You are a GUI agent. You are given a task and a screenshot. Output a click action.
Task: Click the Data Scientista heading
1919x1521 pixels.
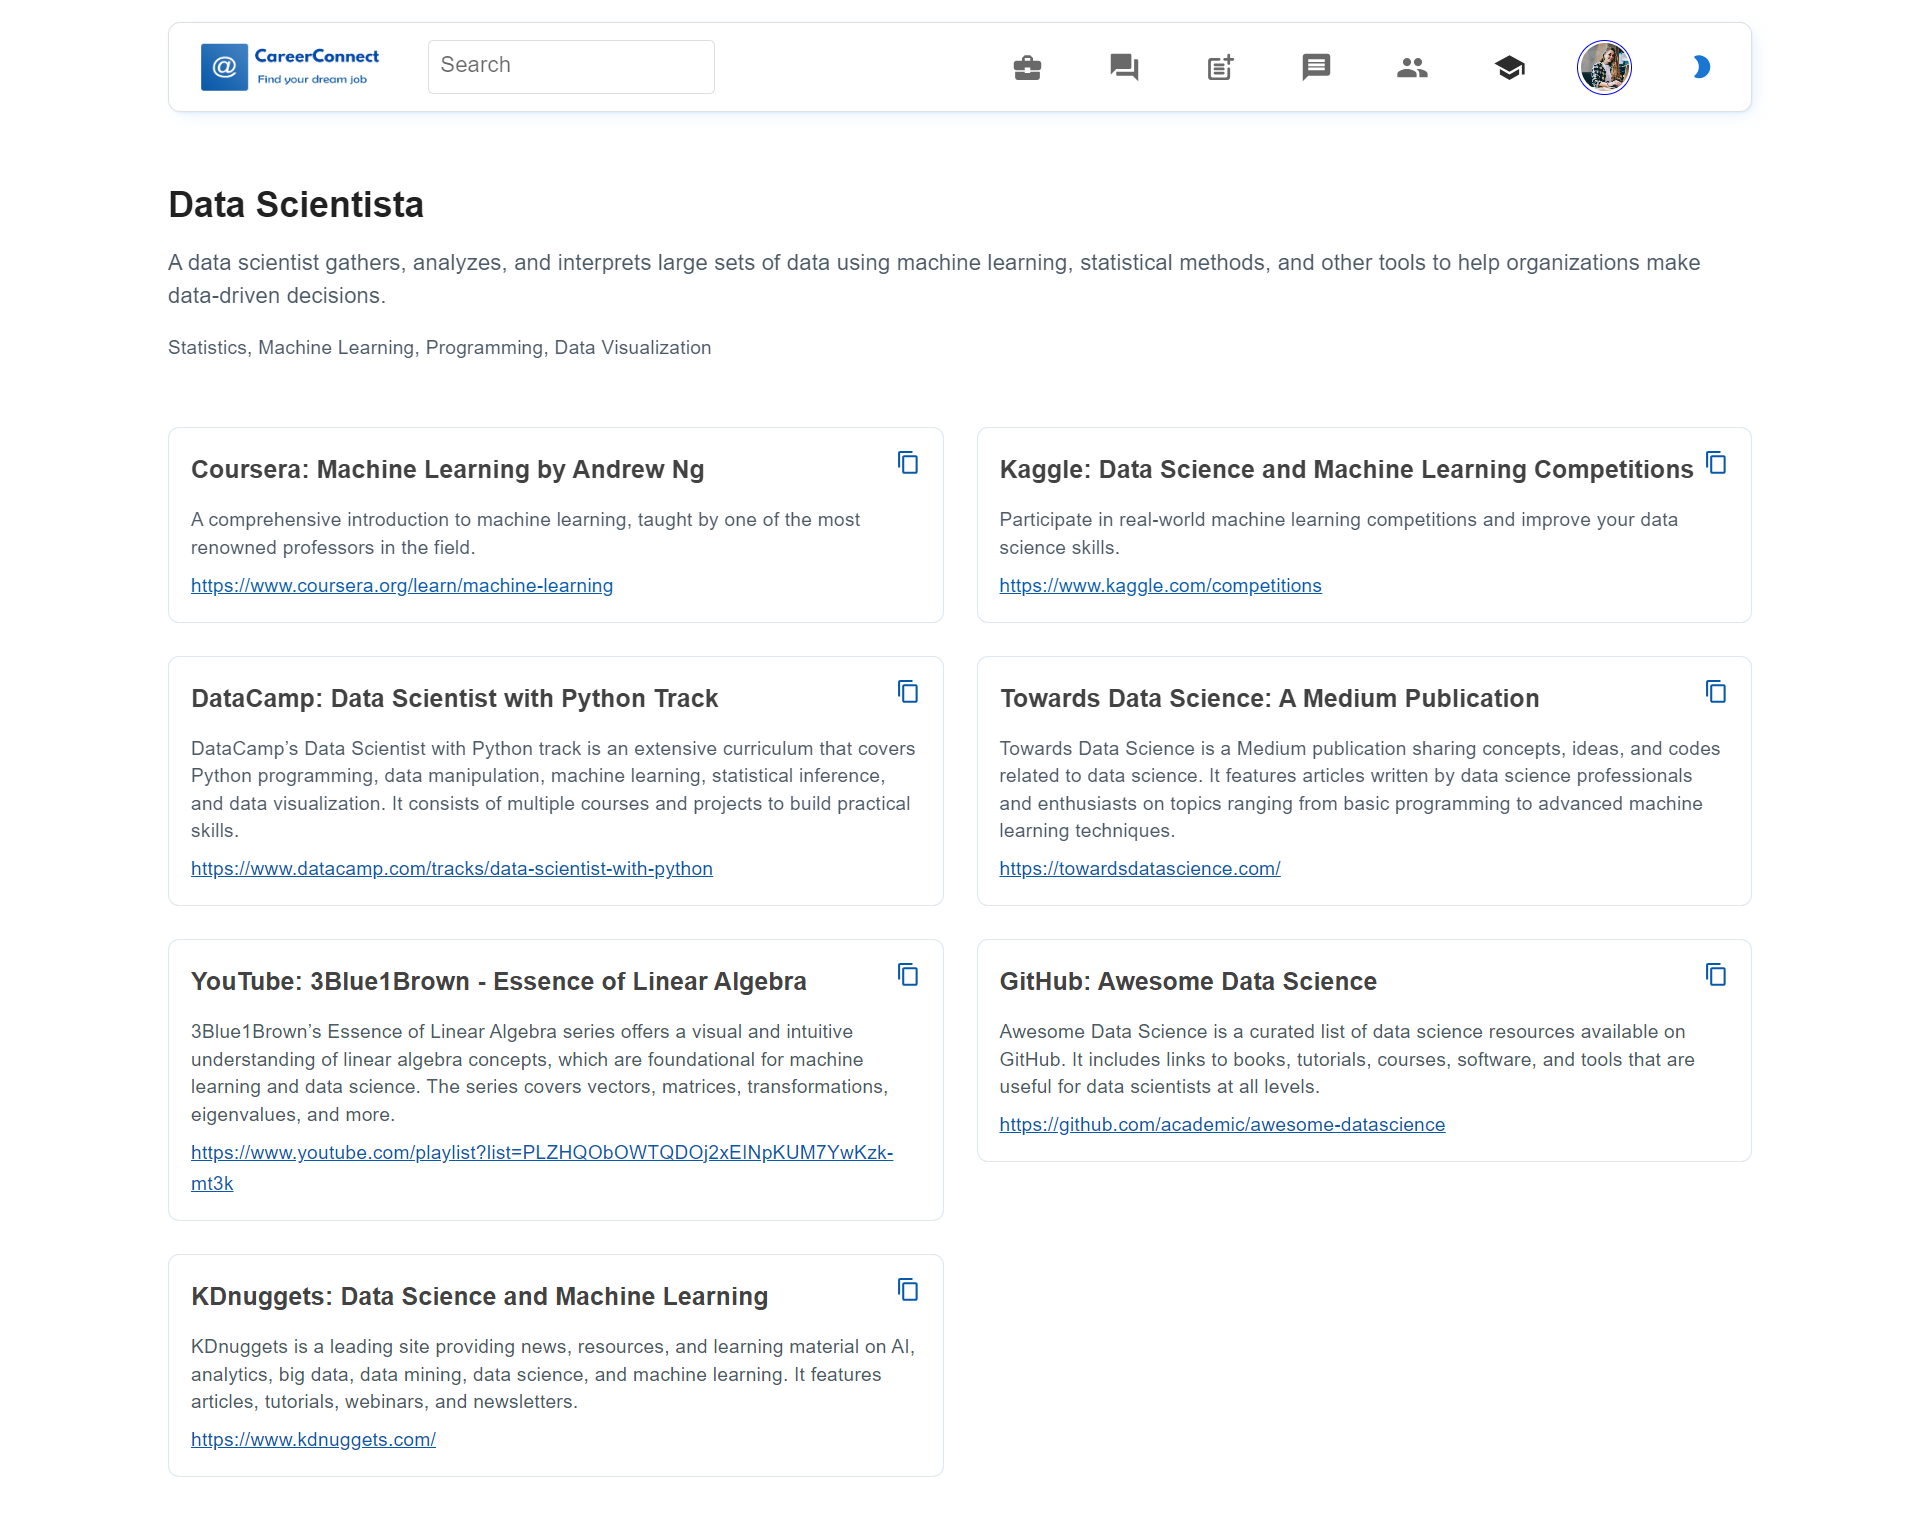click(296, 205)
